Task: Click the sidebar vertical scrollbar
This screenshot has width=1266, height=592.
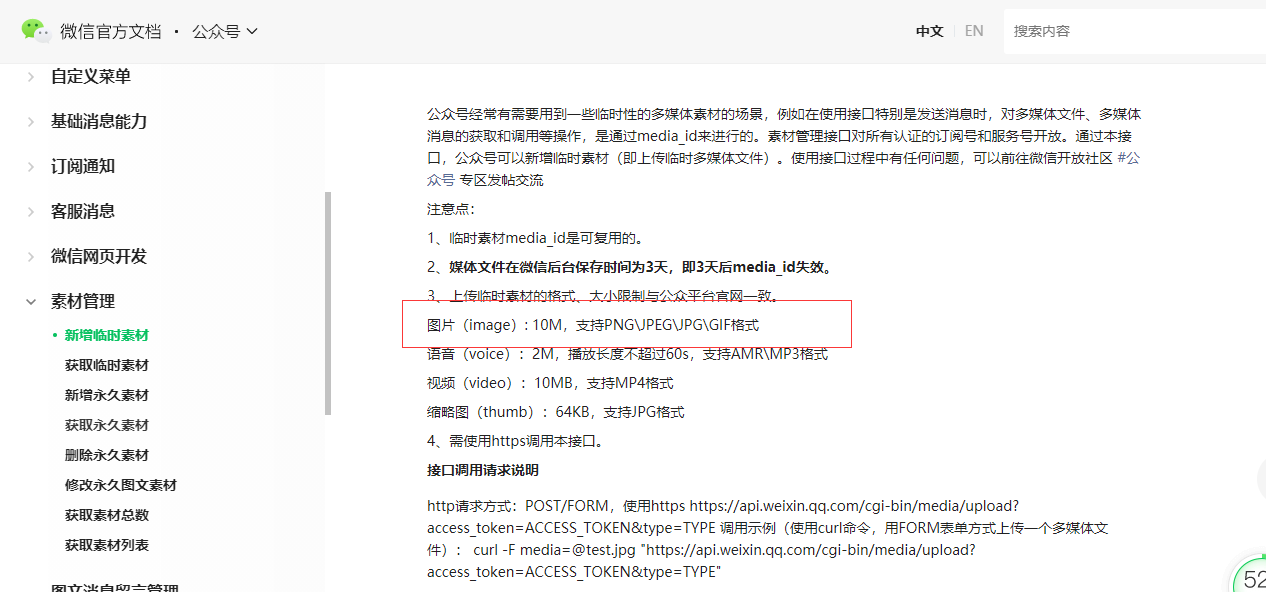Action: (x=328, y=303)
